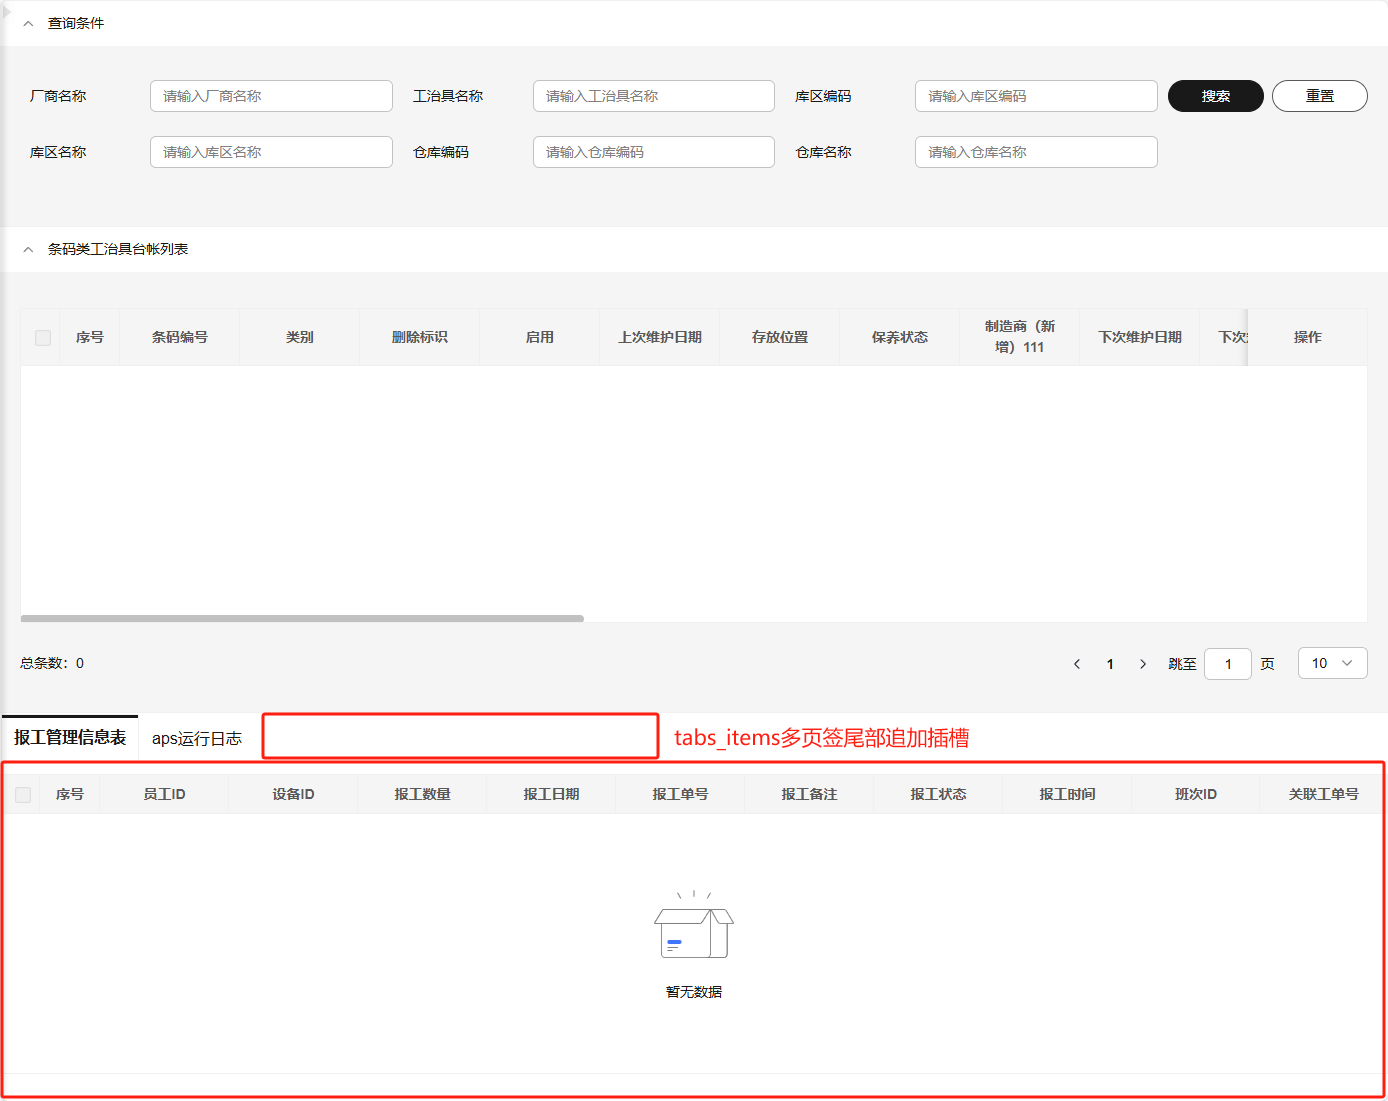This screenshot has height=1101, width=1388.
Task: Collapse the 条码类工治具台帐列表 section
Action: [28, 249]
